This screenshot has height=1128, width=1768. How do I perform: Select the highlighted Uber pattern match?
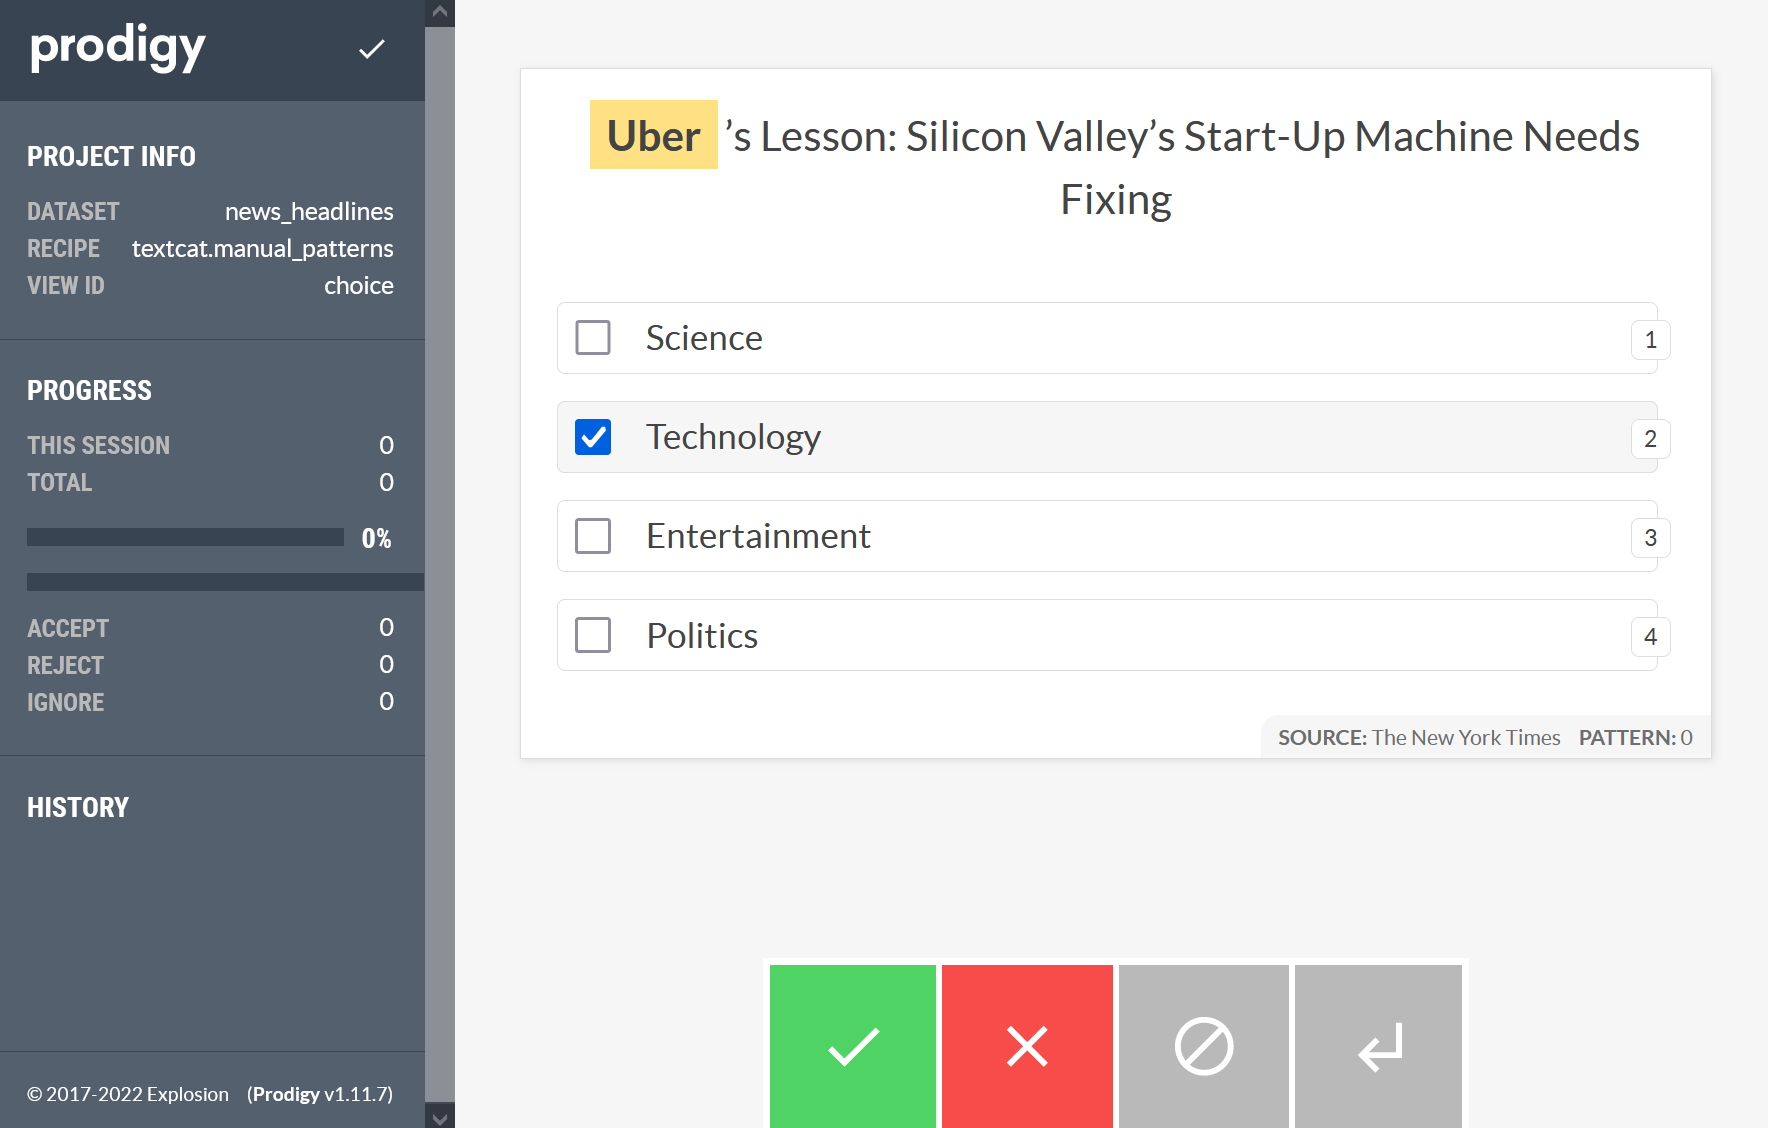654,135
